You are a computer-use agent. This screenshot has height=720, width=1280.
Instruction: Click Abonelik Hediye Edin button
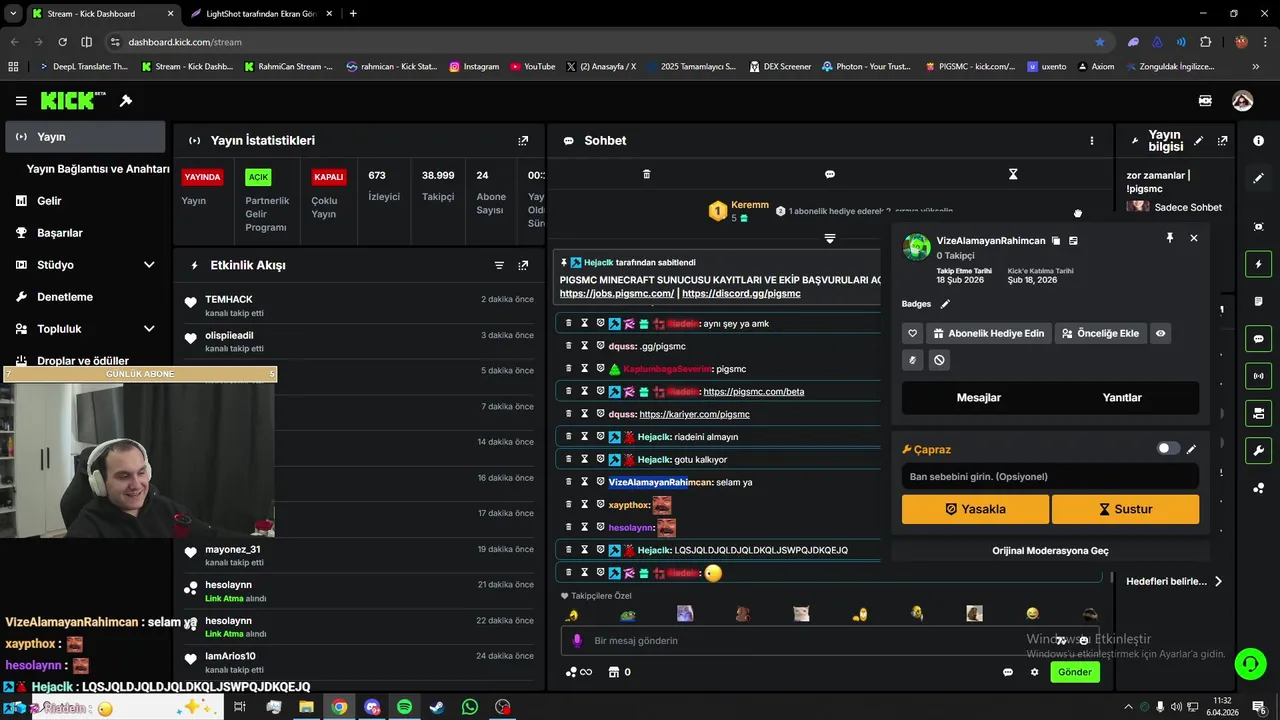pos(988,333)
